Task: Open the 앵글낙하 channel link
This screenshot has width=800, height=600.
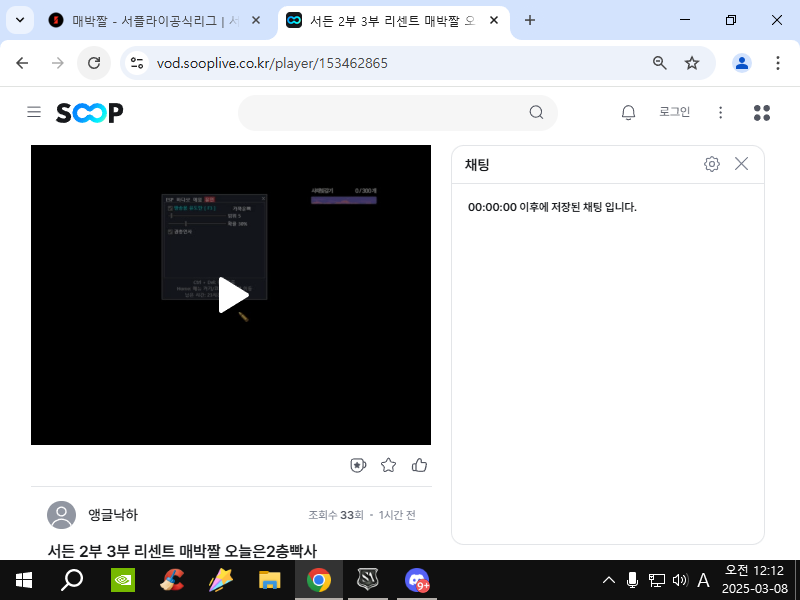Action: (112, 515)
